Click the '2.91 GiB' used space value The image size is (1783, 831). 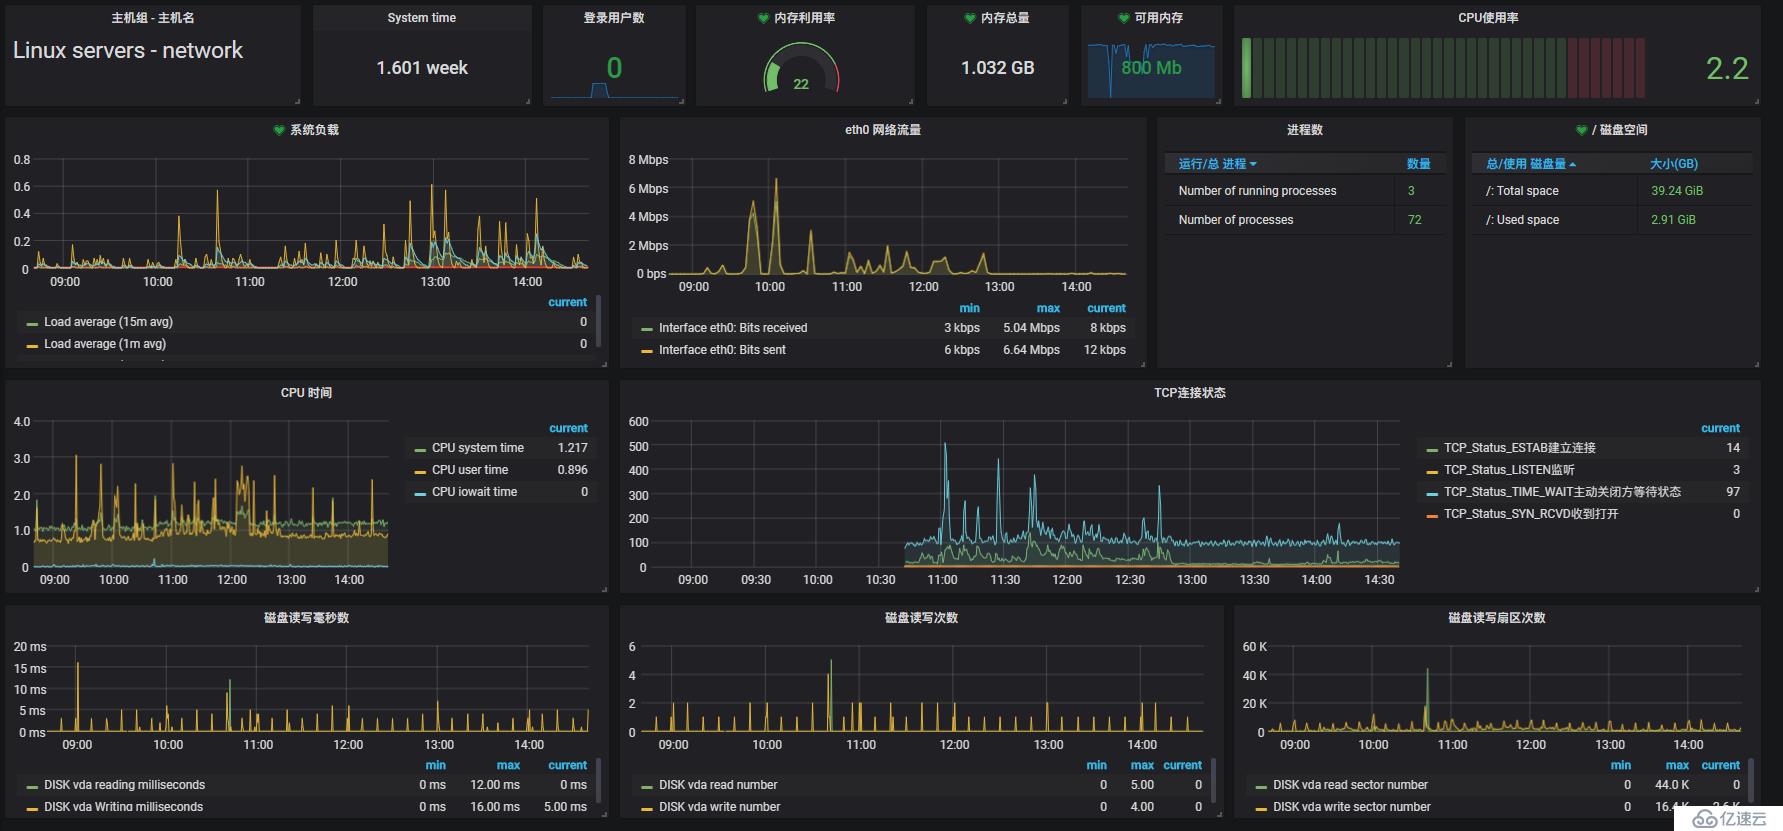pyautogui.click(x=1673, y=220)
